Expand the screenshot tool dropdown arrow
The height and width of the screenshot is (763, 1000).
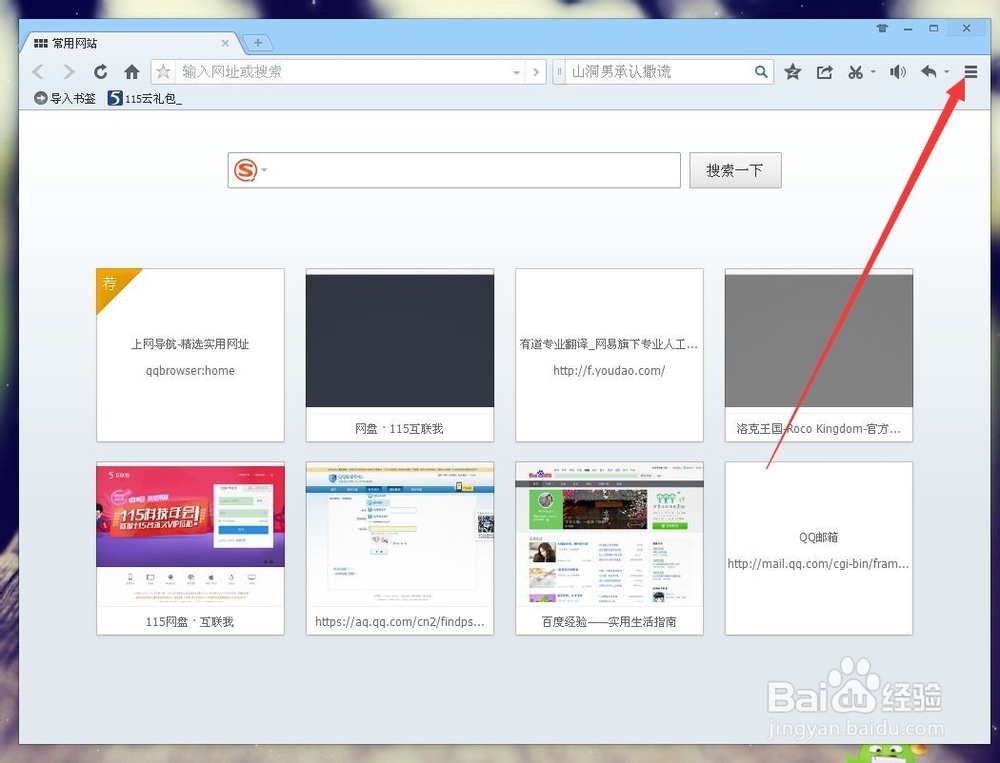[x=873, y=72]
